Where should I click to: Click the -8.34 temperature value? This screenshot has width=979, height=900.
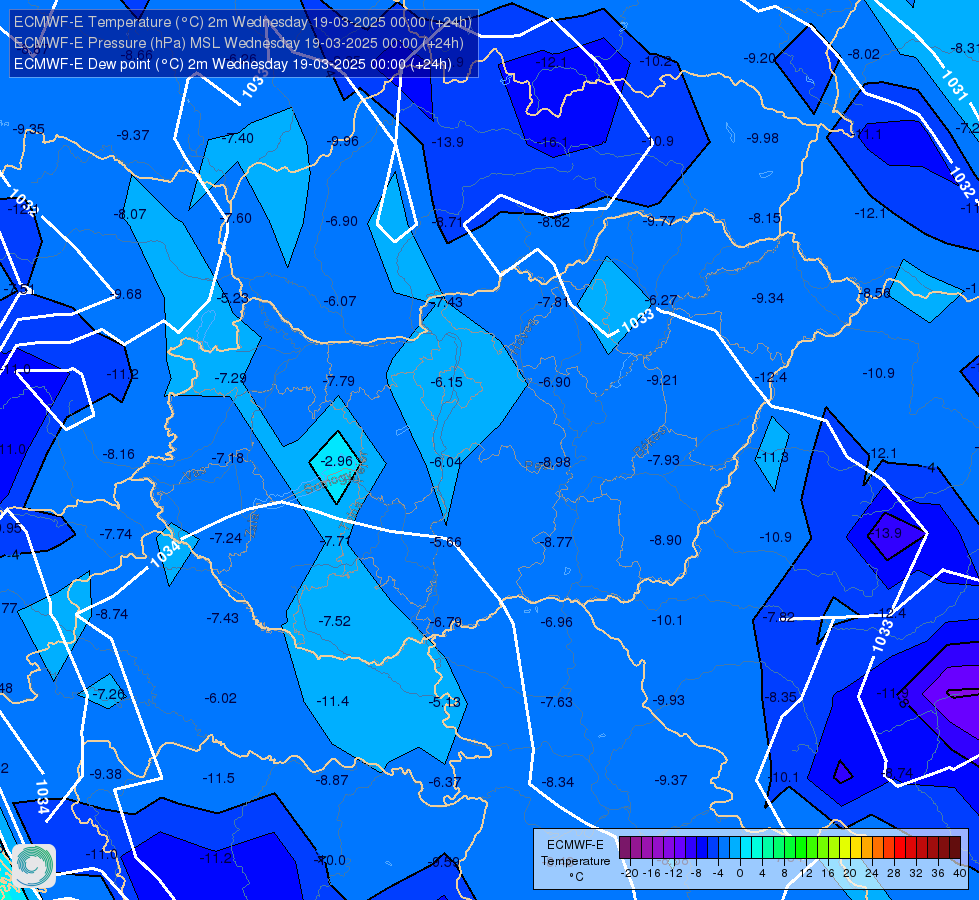click(x=557, y=781)
